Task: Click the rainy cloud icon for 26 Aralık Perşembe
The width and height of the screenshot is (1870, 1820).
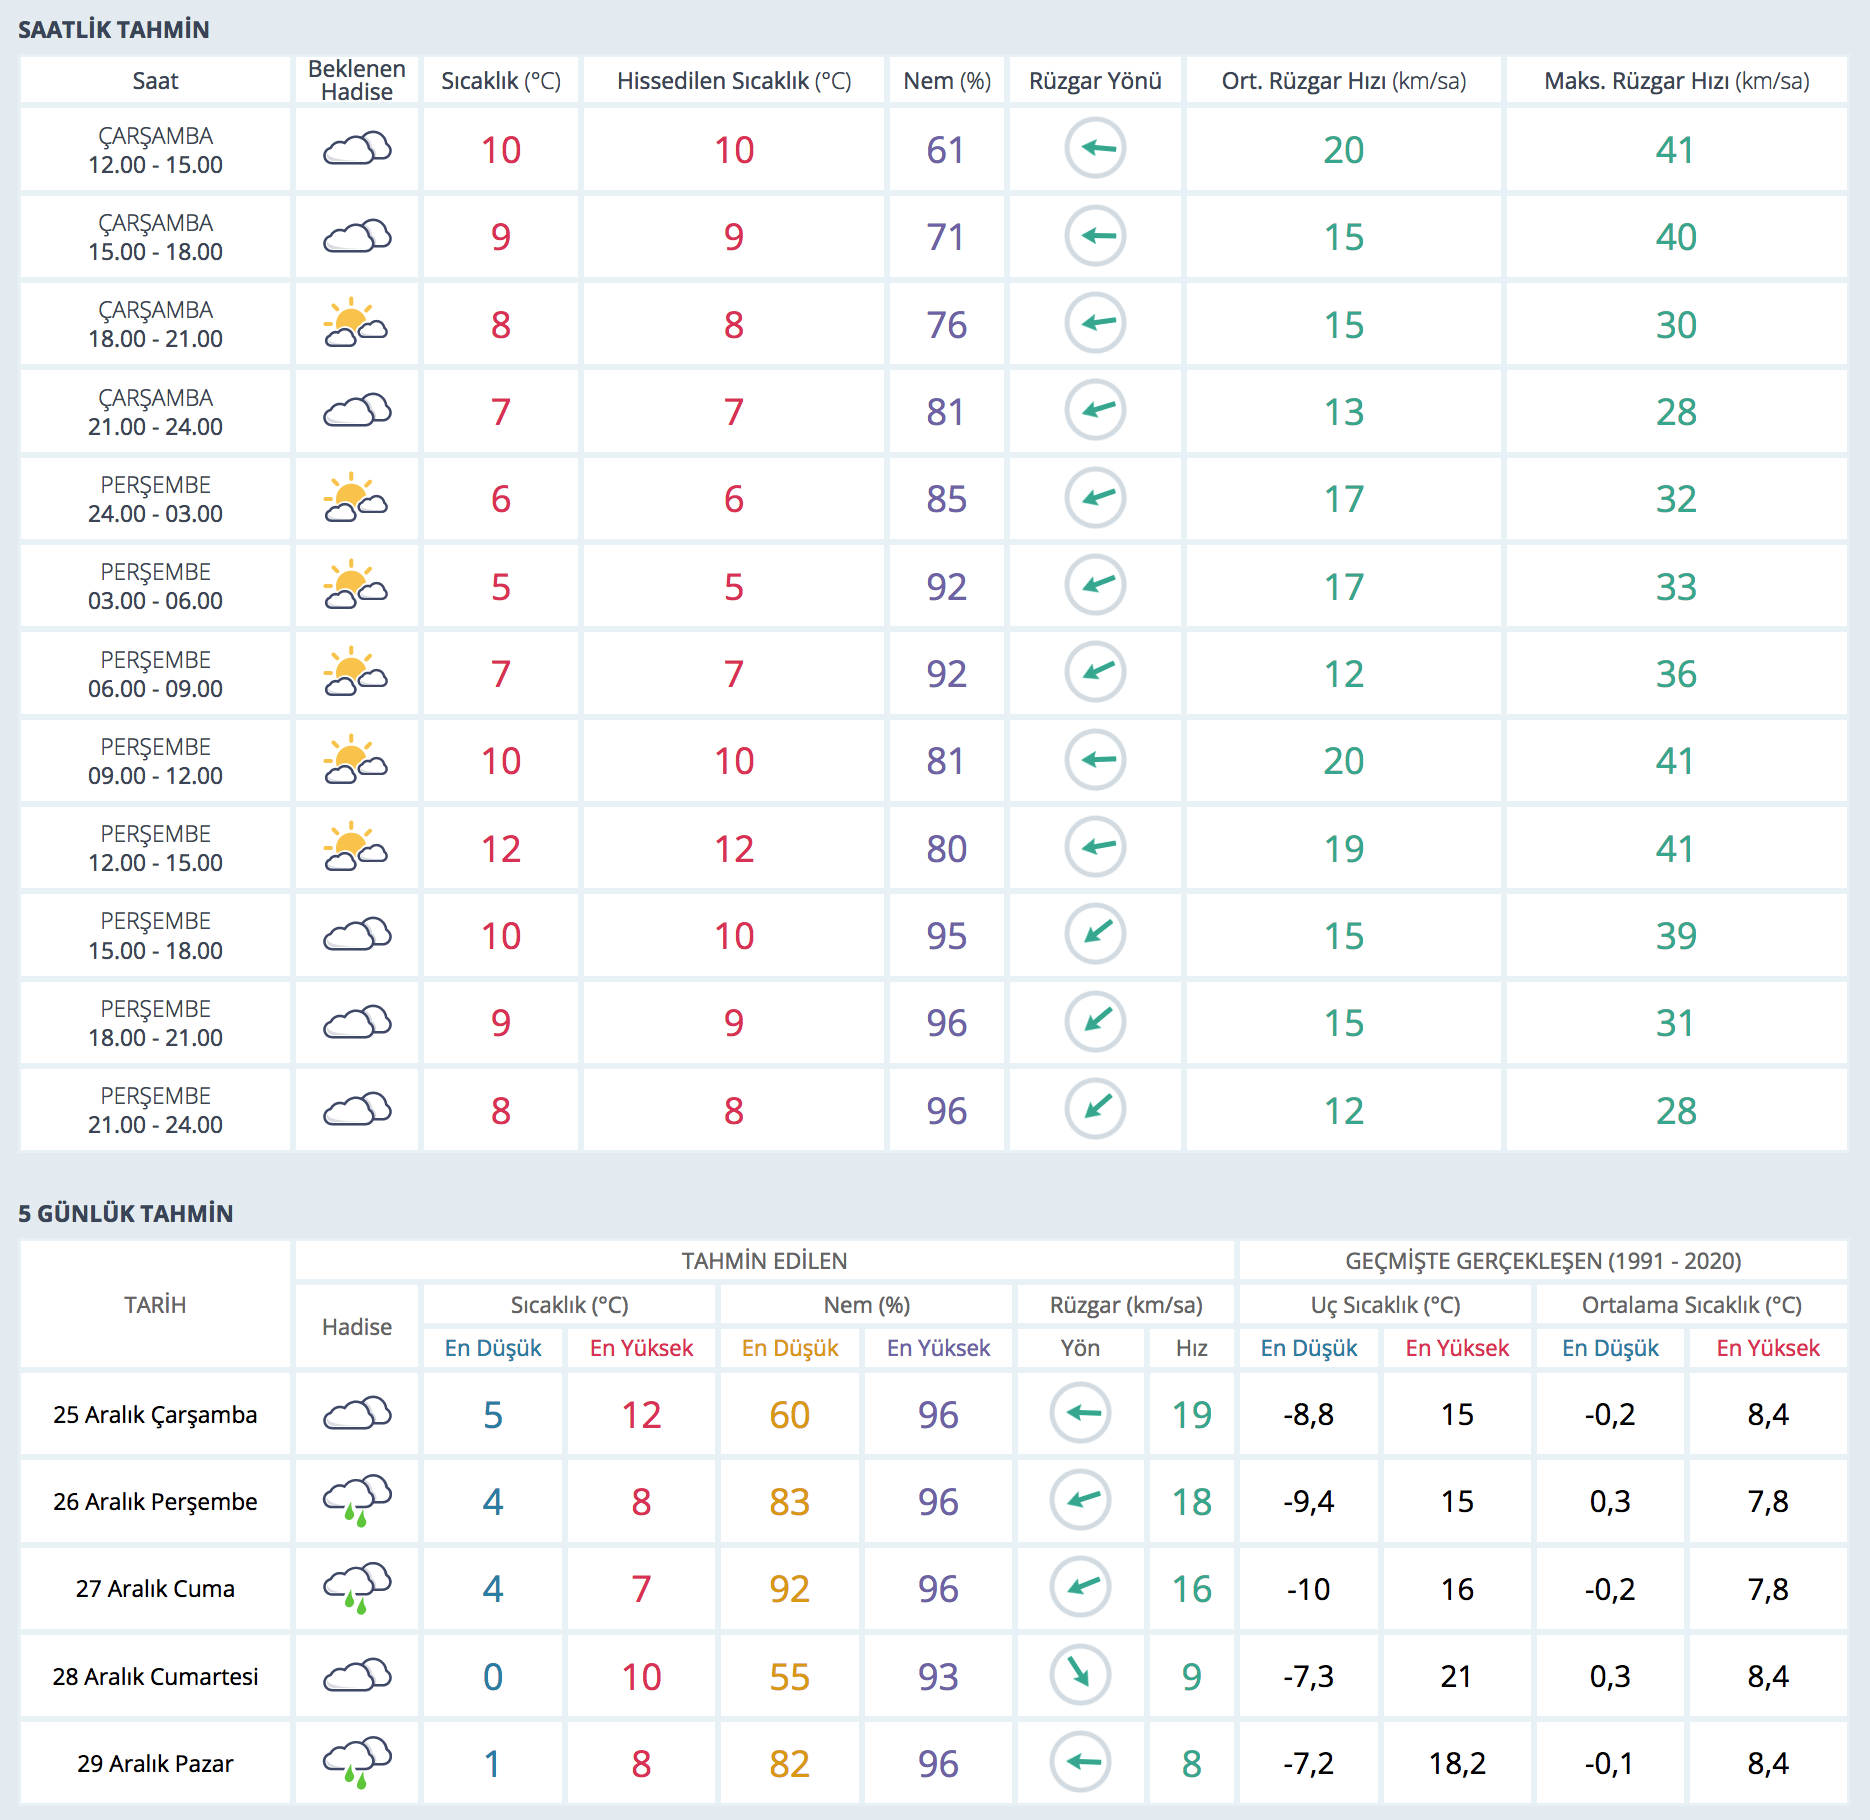Action: click(356, 1500)
